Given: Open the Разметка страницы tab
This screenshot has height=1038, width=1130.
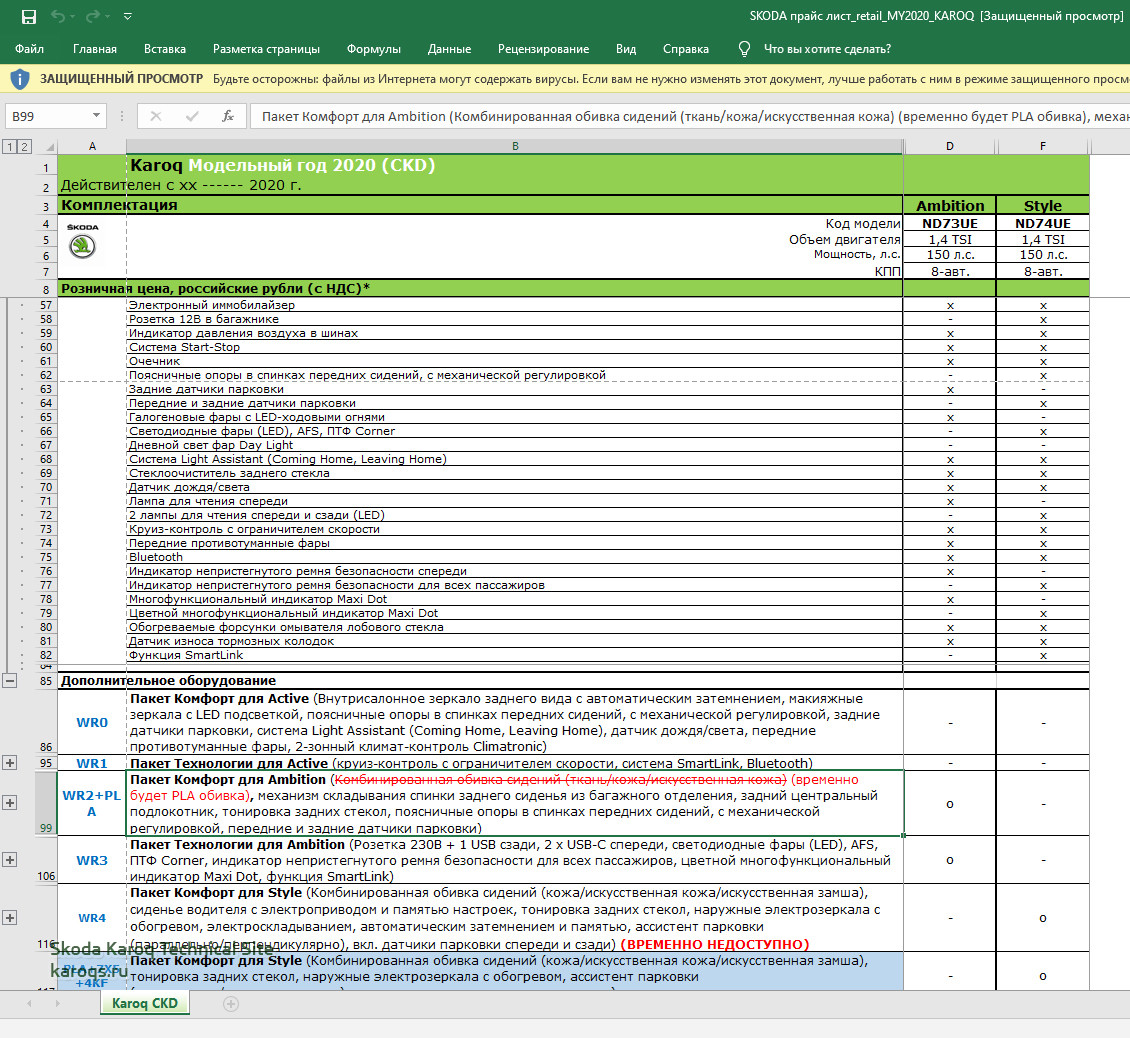Looking at the screenshot, I should (266, 49).
